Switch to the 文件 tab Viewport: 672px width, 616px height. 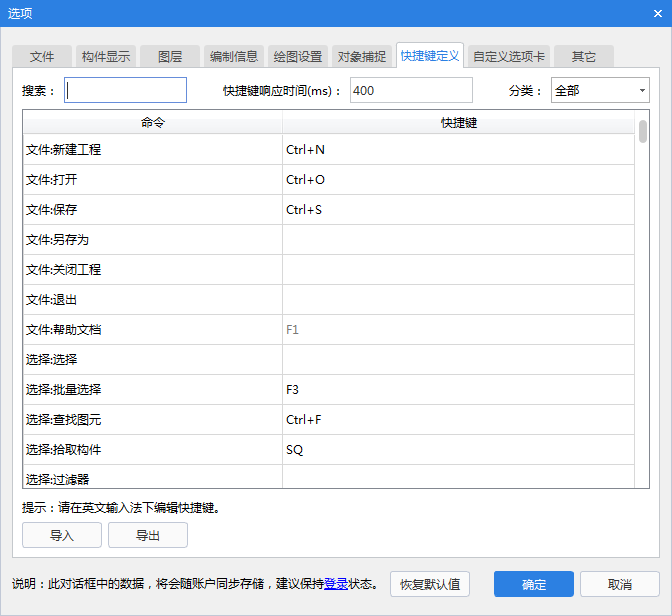point(42,57)
